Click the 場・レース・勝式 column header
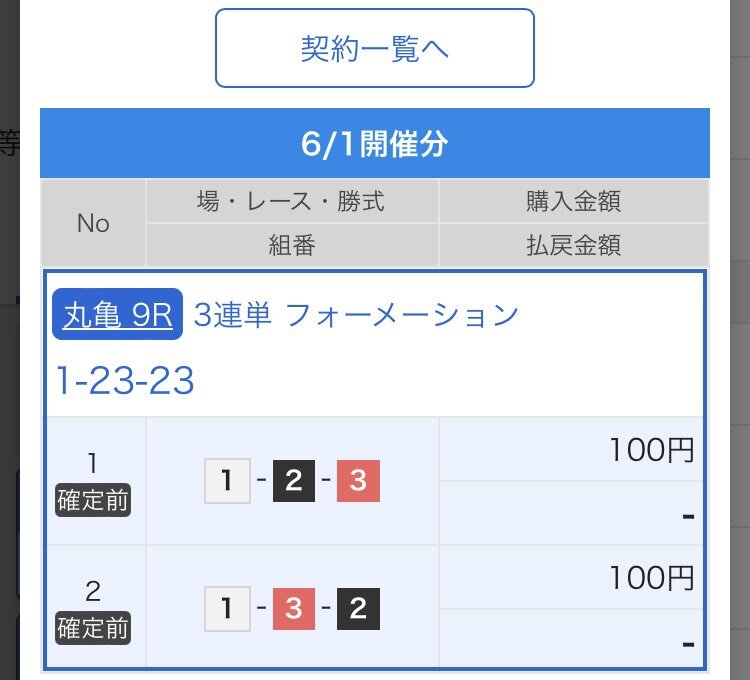 click(x=292, y=201)
